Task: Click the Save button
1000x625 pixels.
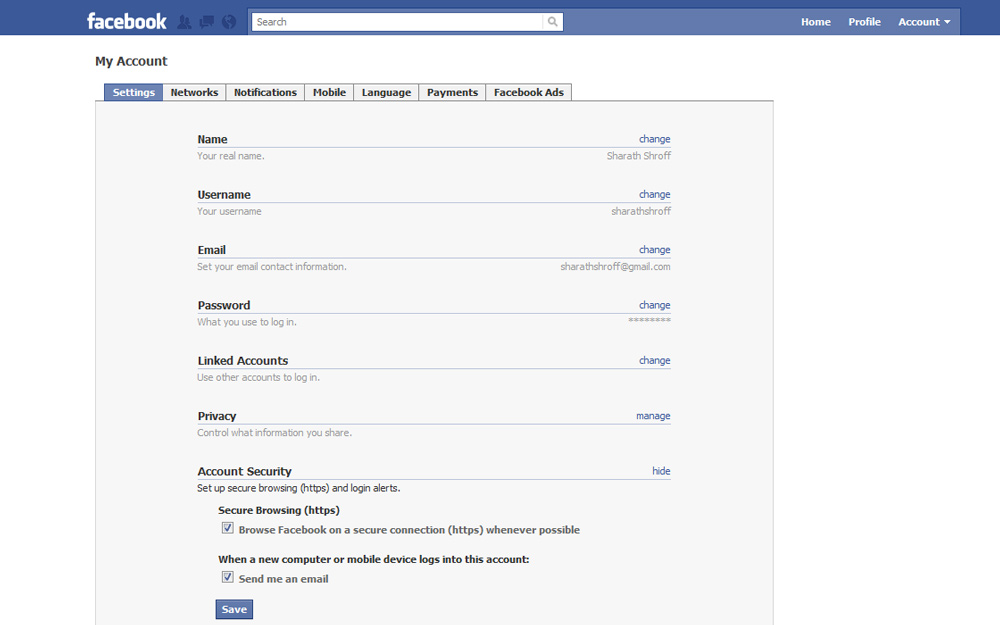Action: click(x=234, y=609)
